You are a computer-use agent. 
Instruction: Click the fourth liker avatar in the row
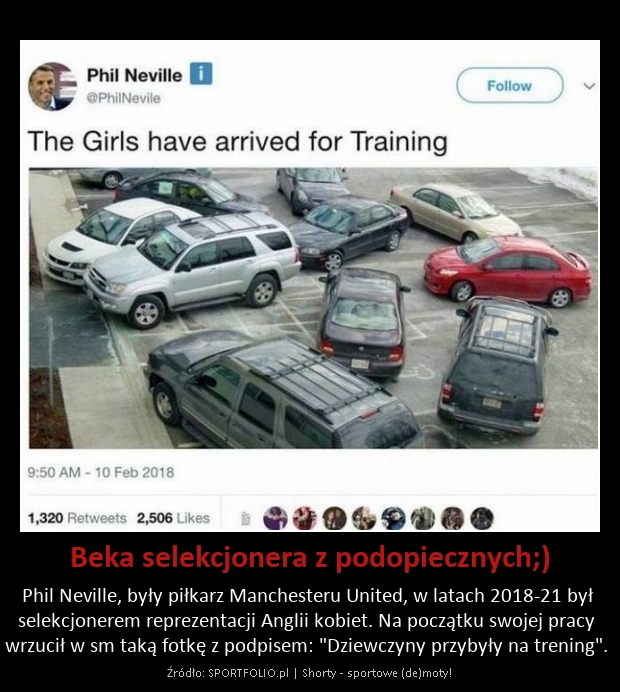click(364, 518)
